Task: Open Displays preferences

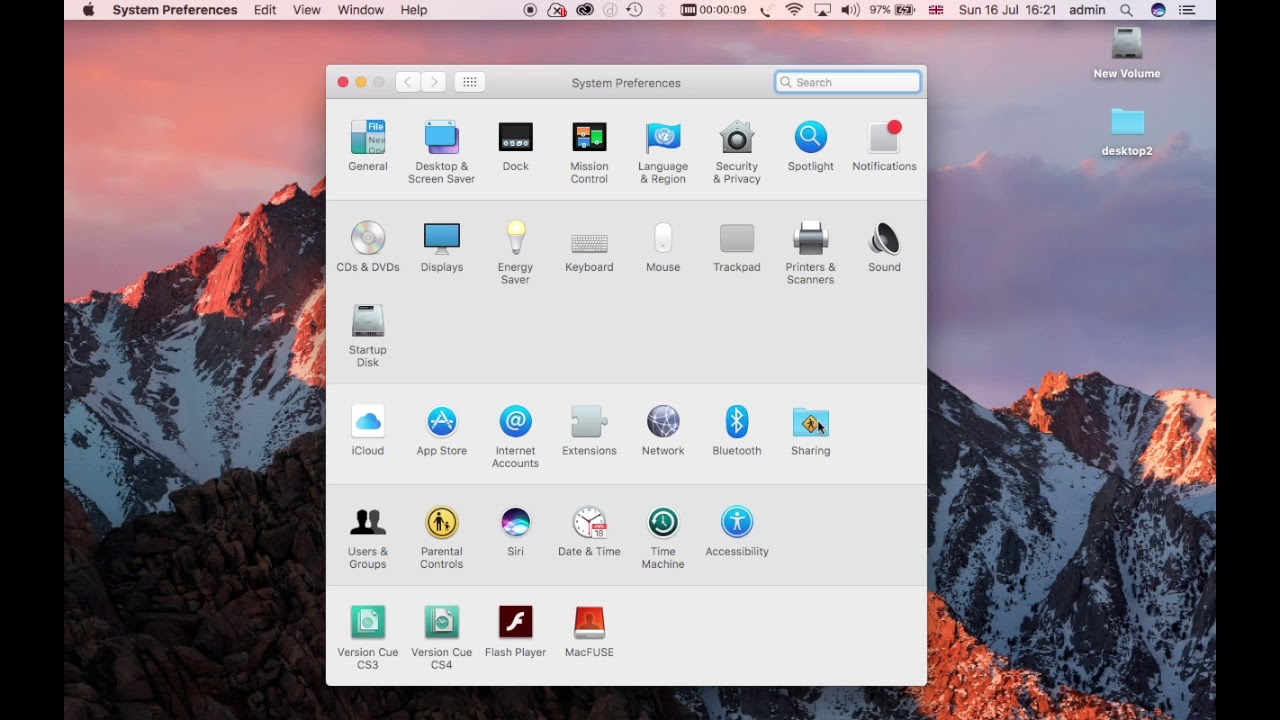Action: click(441, 247)
